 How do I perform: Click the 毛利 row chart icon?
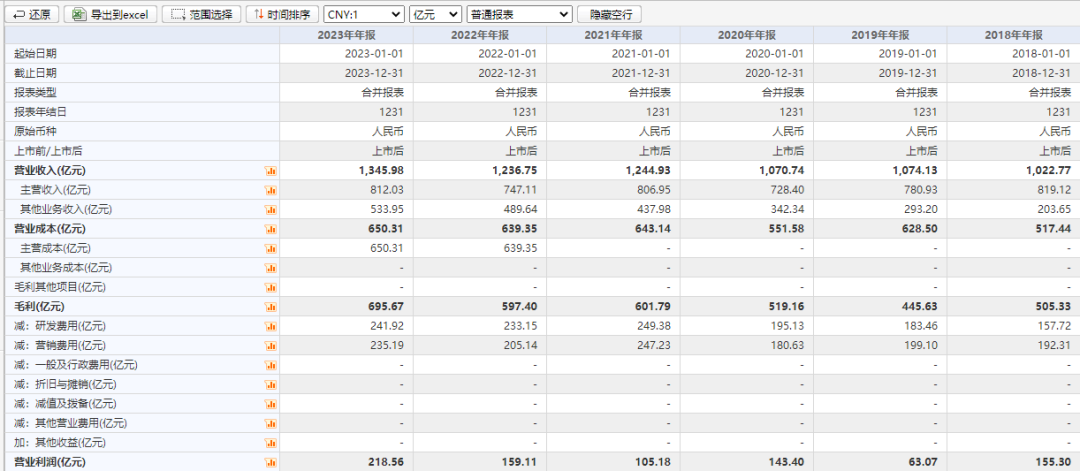coord(270,306)
